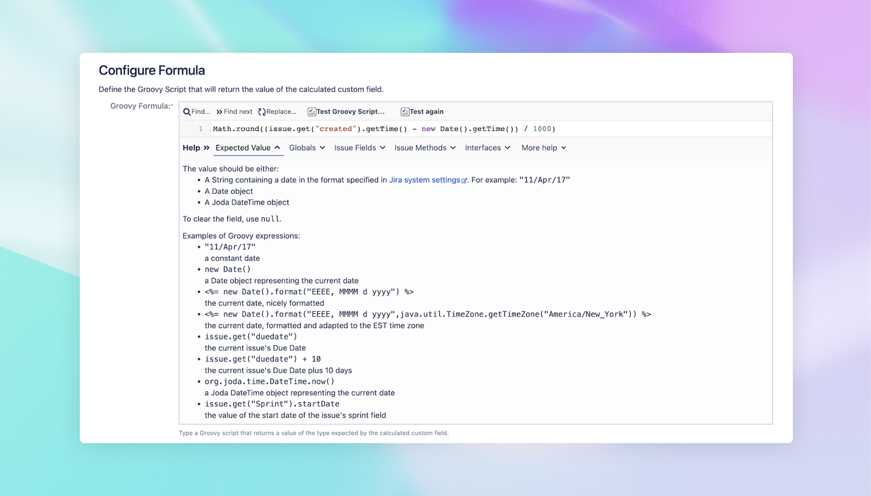
Task: Click Test again button
Action: (x=422, y=112)
